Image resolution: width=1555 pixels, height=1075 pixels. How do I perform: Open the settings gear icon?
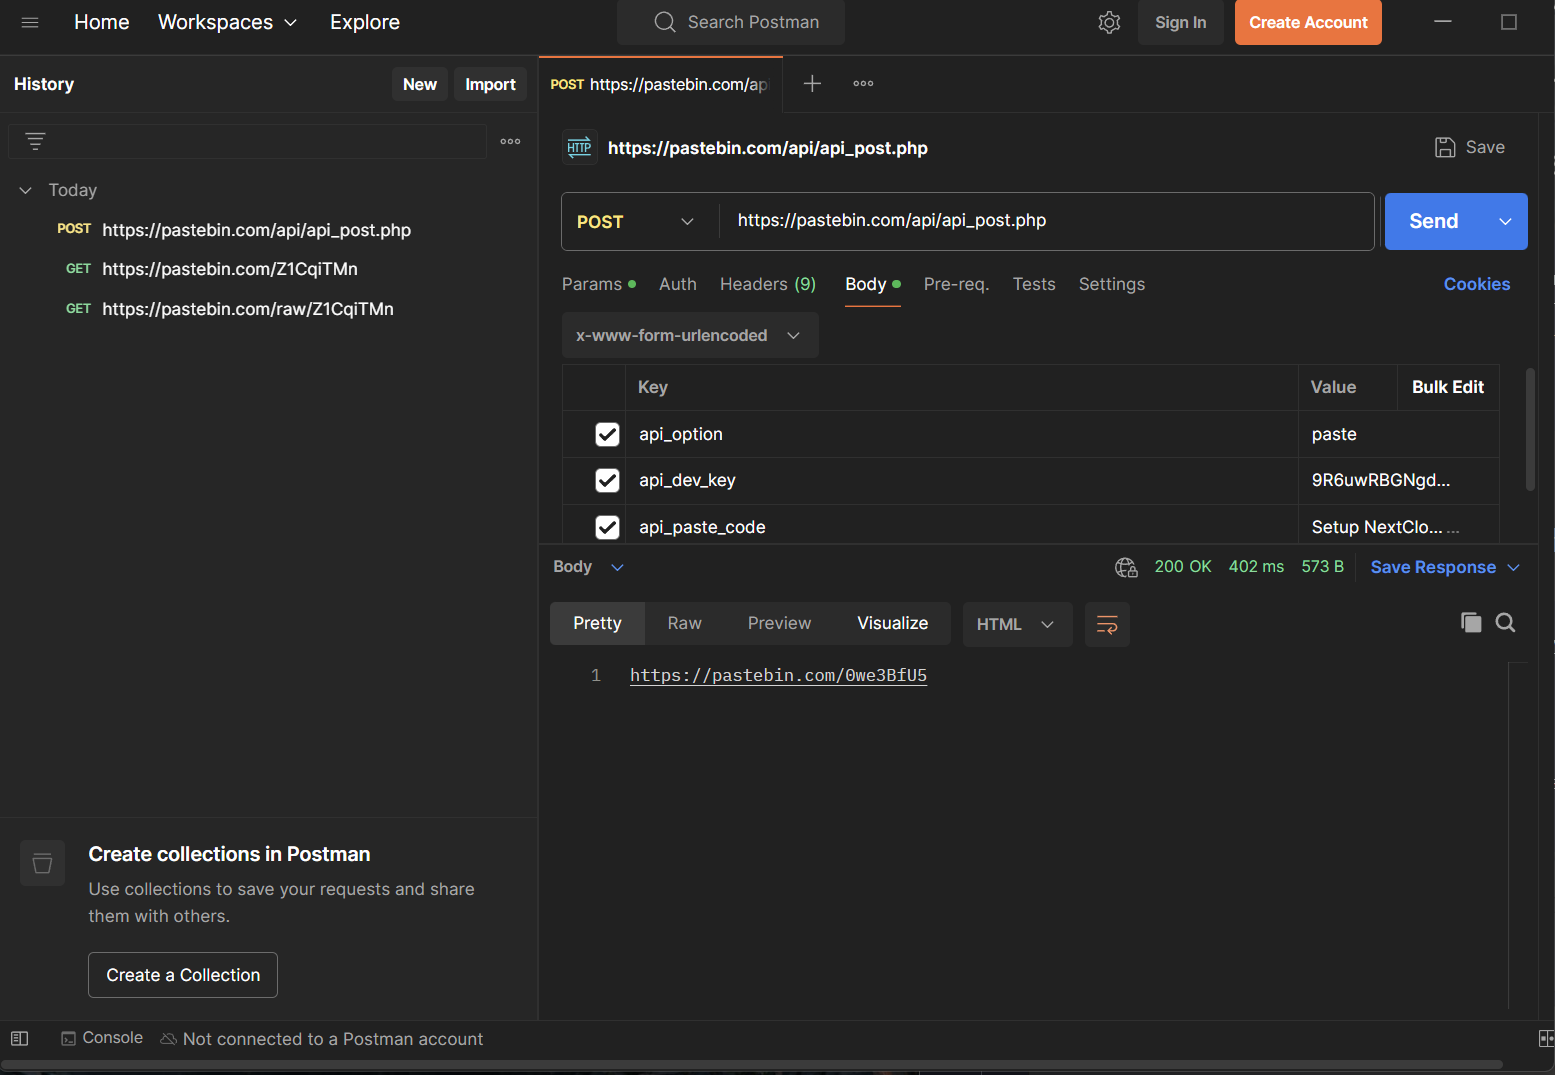1109,23
